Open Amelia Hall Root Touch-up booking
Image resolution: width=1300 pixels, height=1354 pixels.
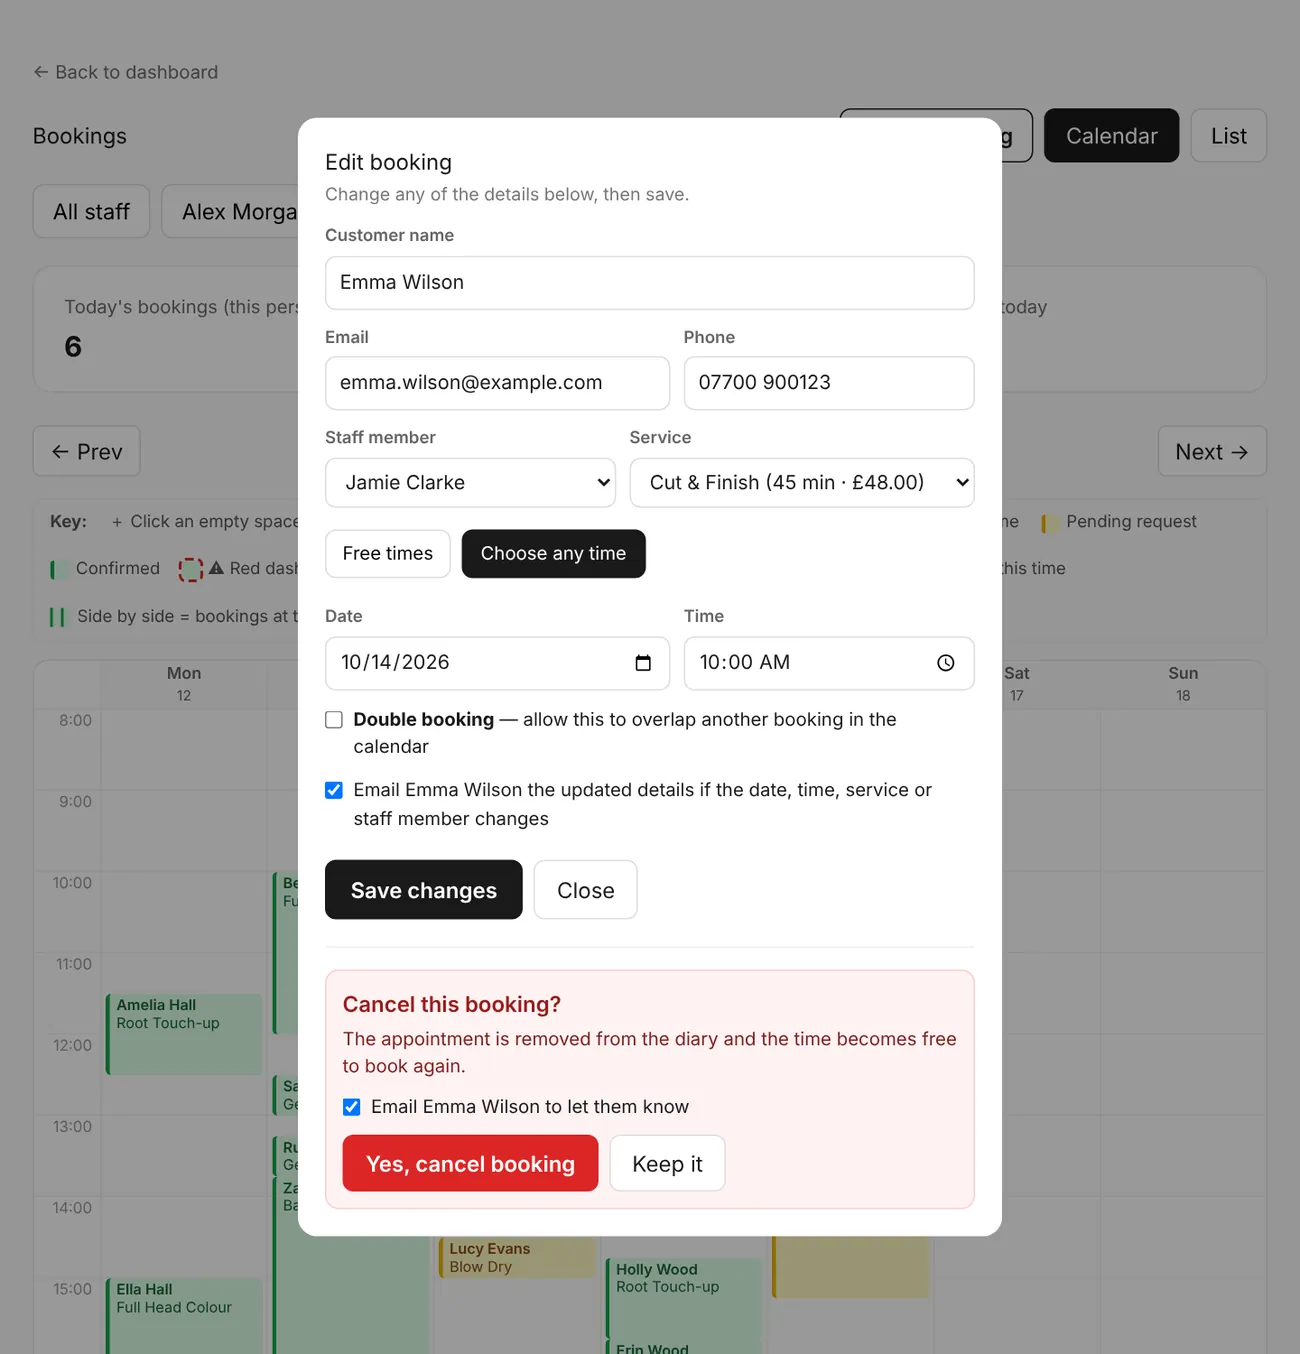click(184, 1035)
